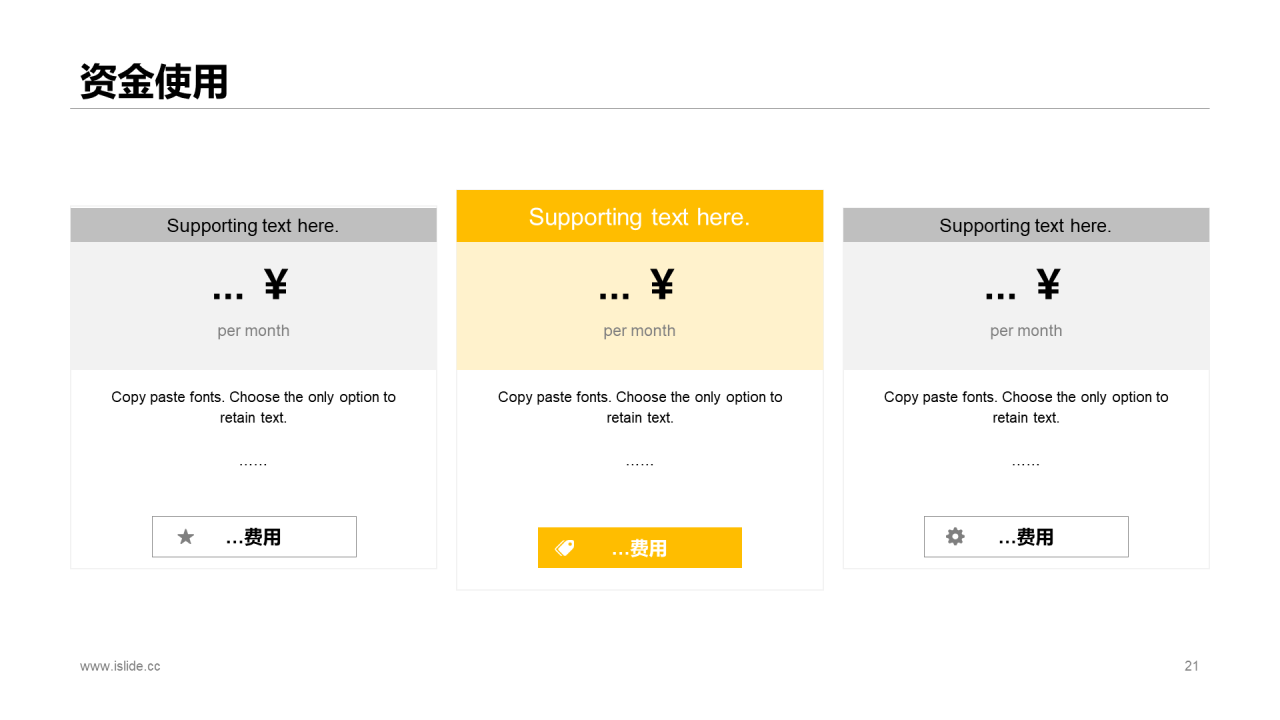This screenshot has width=1280, height=720.
Task: Select the slide title "资金使用"
Action: coord(154,82)
